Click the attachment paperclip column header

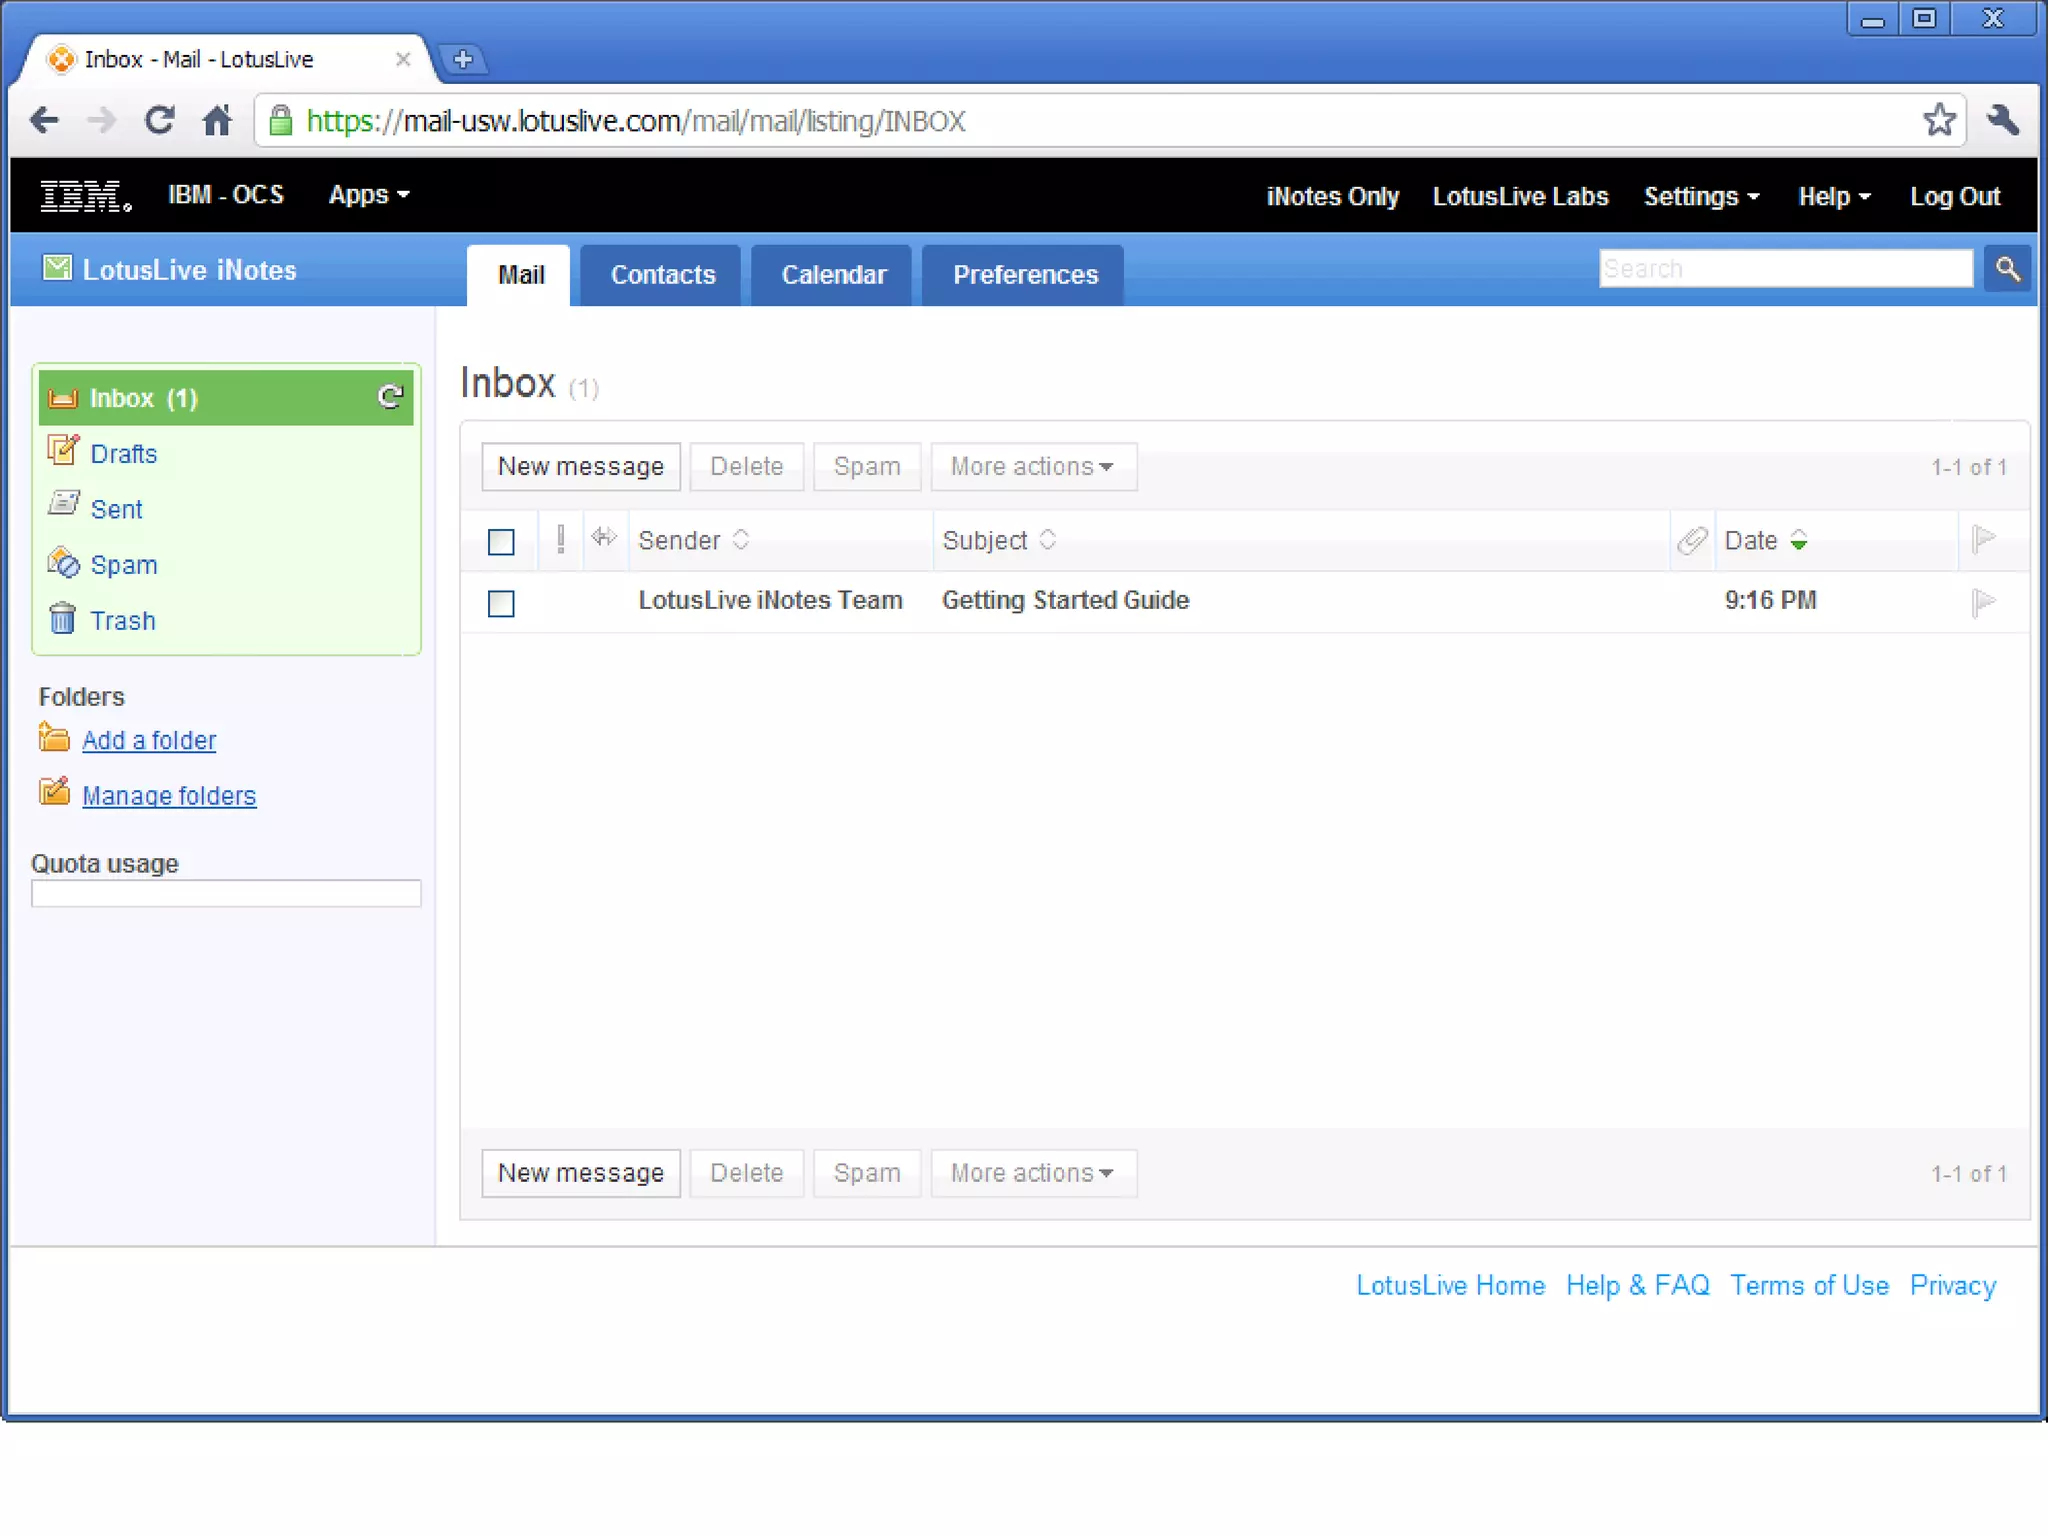click(x=1692, y=541)
